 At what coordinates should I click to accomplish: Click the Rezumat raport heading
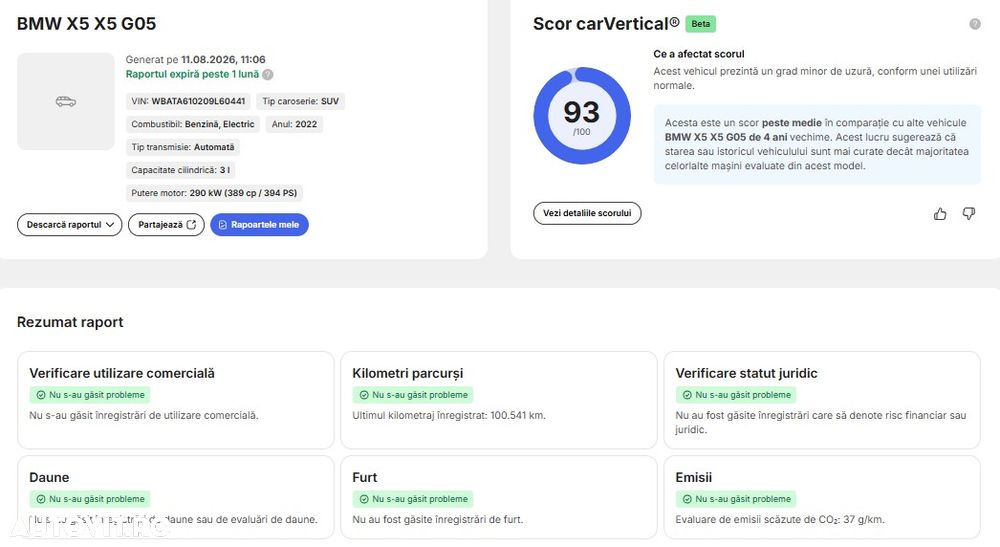(70, 322)
